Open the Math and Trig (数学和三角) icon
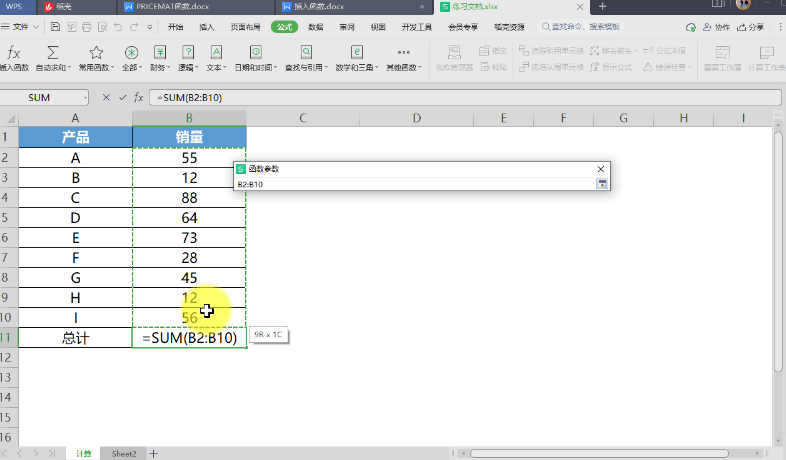The width and height of the screenshot is (786, 460). tap(356, 52)
